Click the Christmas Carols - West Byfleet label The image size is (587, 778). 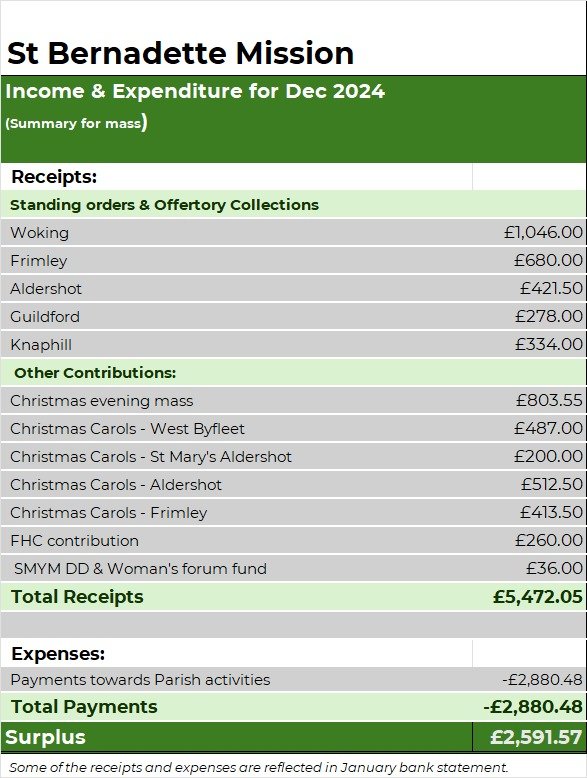click(x=127, y=429)
